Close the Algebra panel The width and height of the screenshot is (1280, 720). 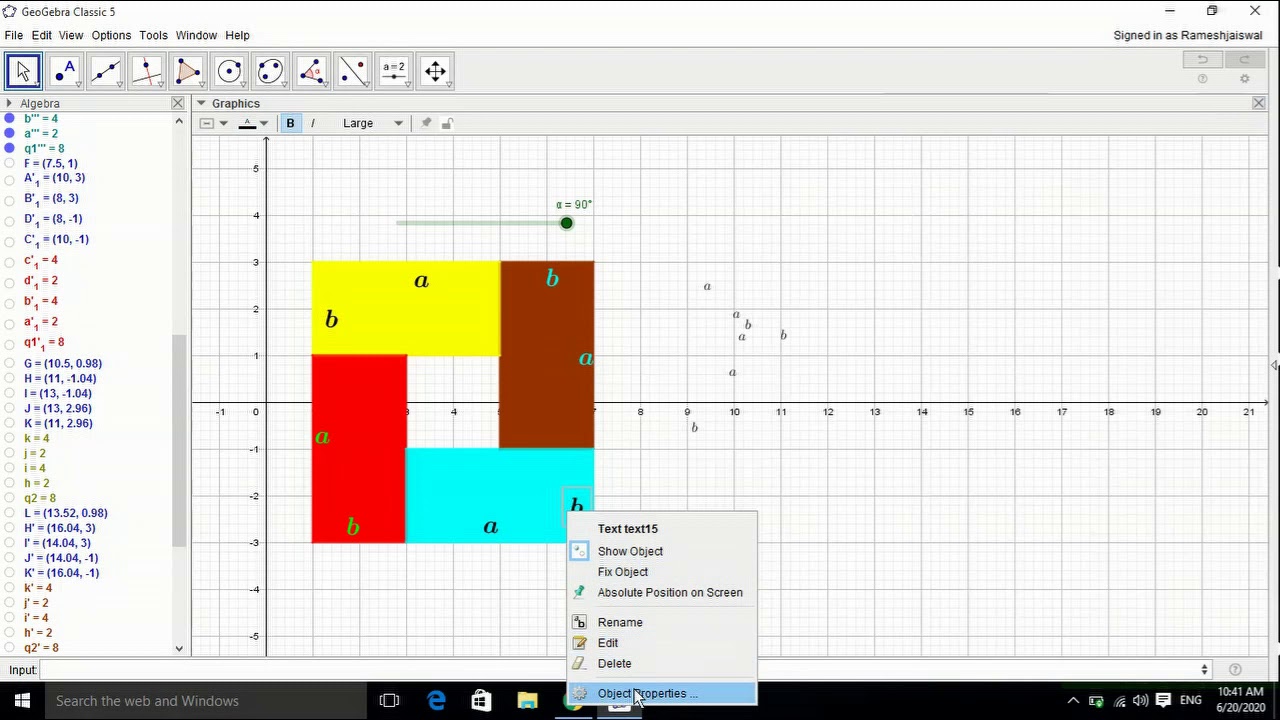(178, 103)
